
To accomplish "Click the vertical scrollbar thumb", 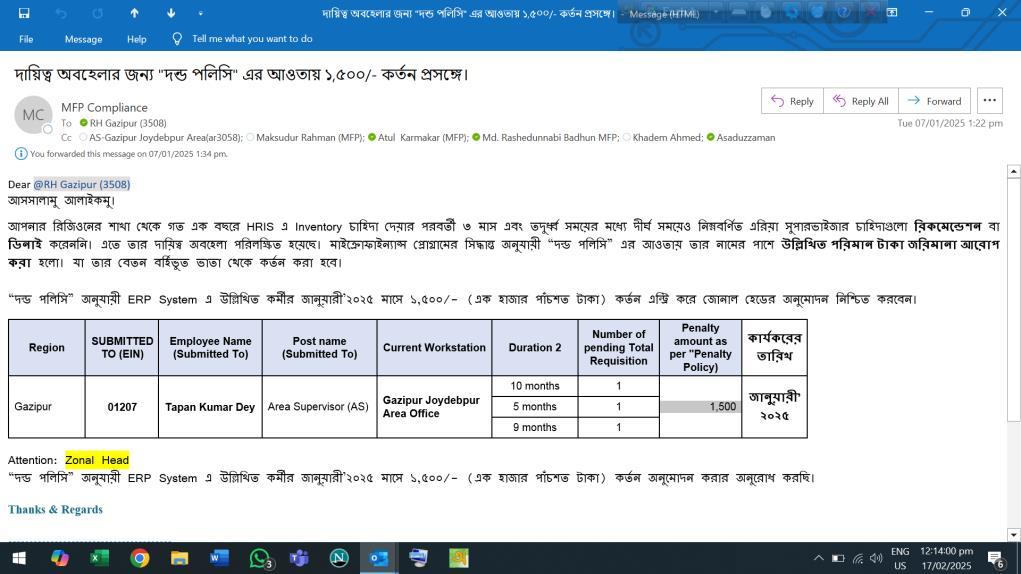I will tap(1013, 299).
